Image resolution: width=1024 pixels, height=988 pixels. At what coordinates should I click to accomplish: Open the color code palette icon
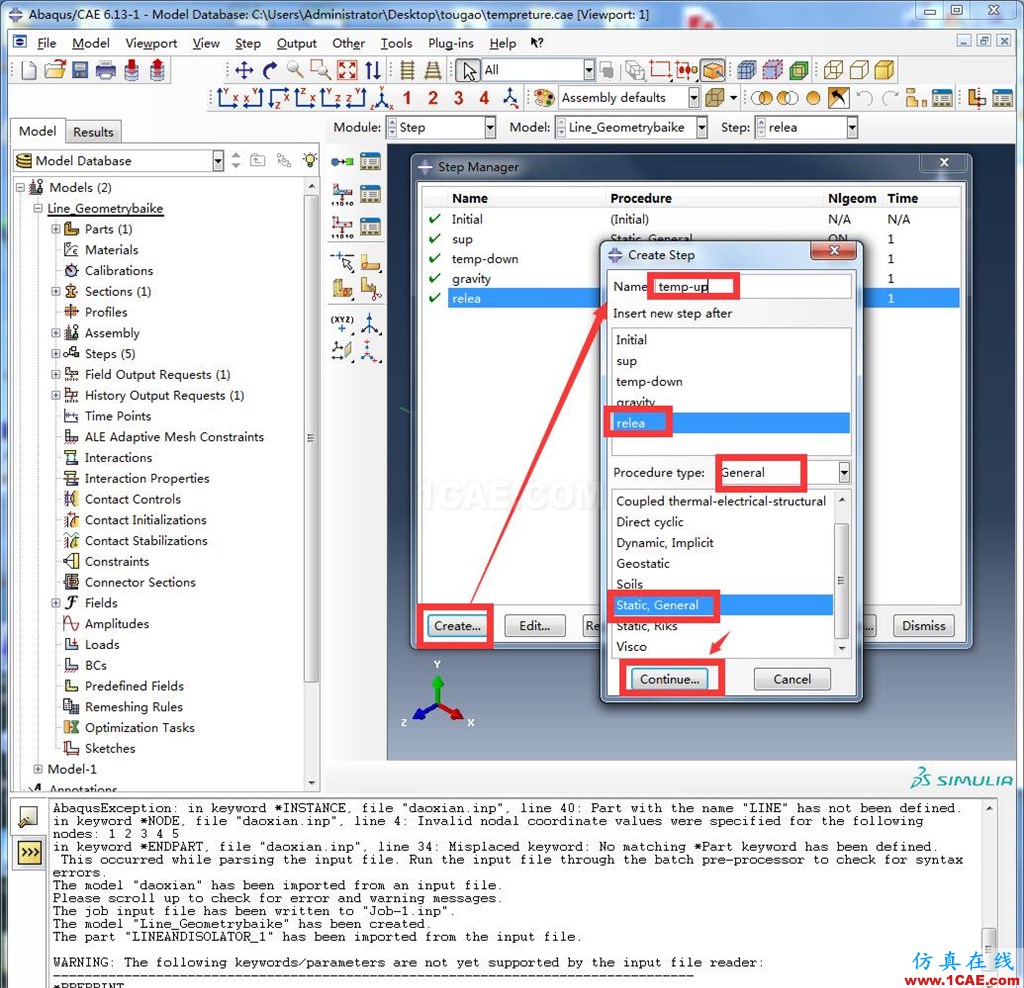pyautogui.click(x=543, y=98)
